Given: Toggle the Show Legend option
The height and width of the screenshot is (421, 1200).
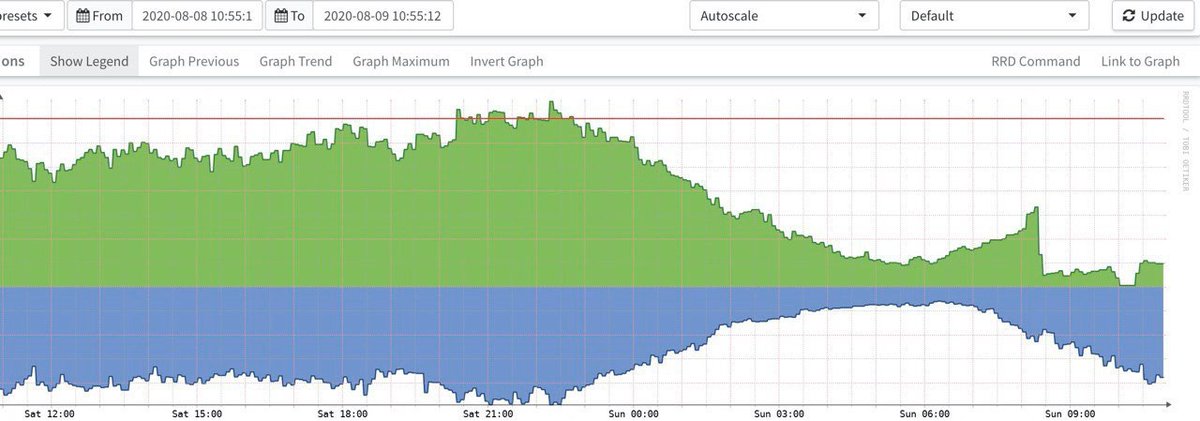Looking at the screenshot, I should tap(89, 61).
